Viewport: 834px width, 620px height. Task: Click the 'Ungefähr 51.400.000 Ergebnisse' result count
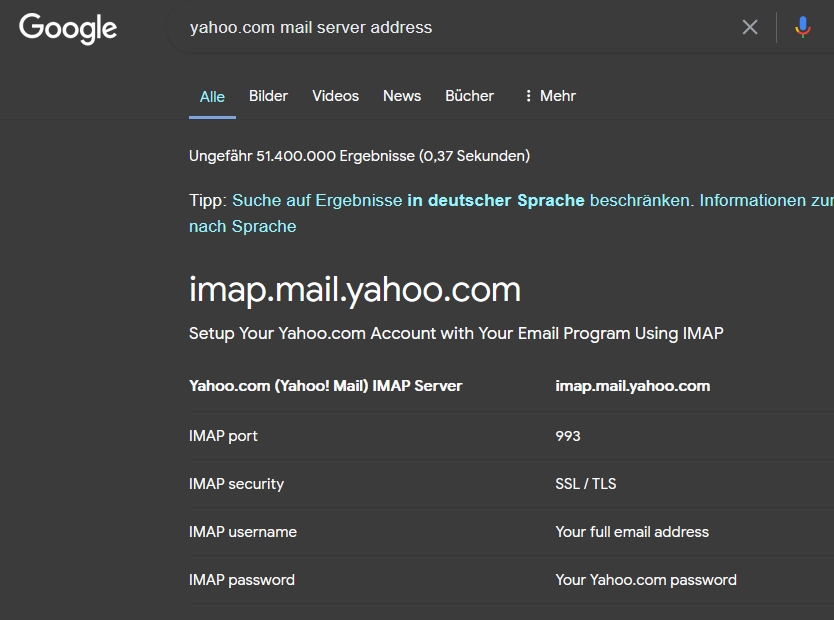click(x=359, y=156)
